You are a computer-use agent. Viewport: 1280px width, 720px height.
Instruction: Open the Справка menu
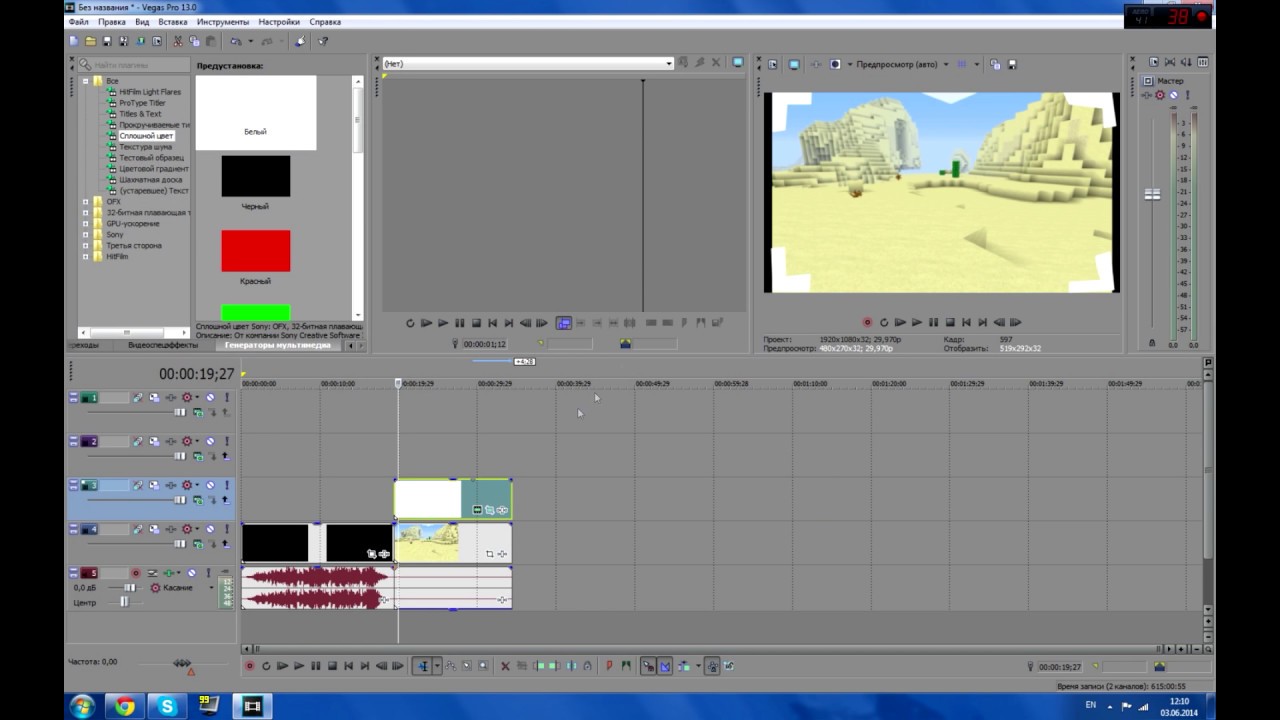(x=325, y=22)
